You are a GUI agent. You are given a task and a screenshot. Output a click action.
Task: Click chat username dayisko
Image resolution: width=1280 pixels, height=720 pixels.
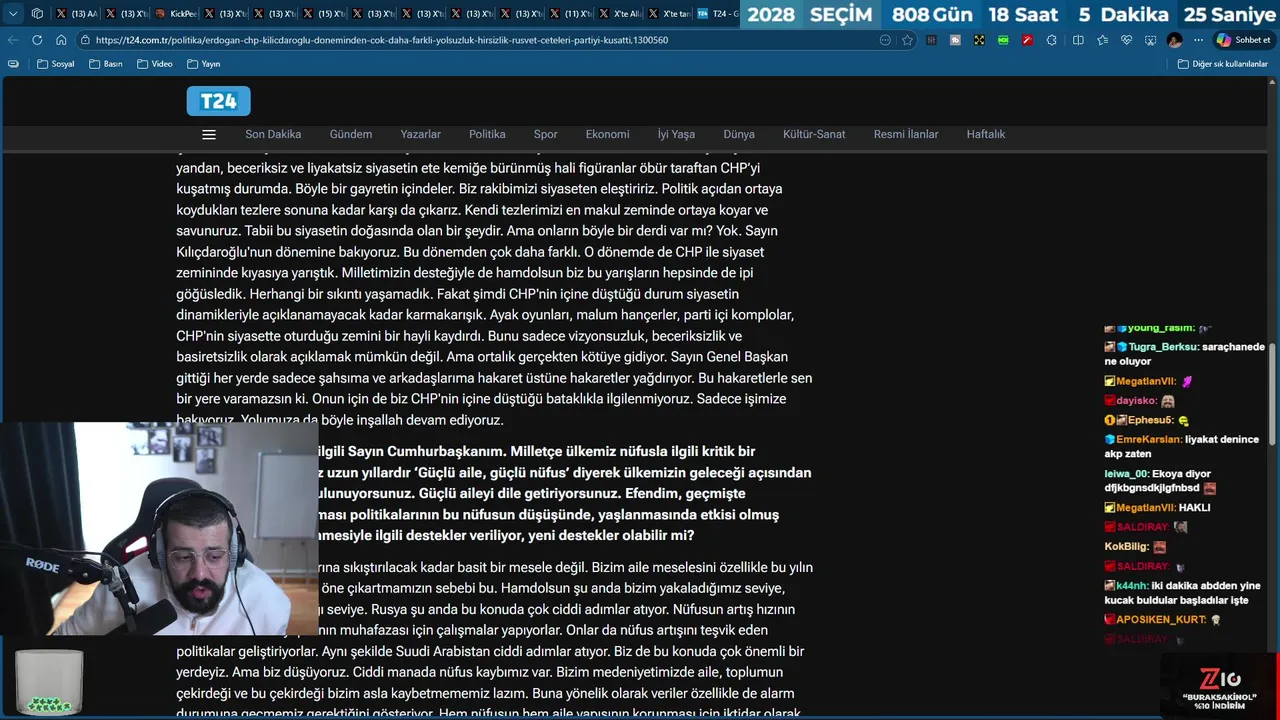(x=1136, y=401)
